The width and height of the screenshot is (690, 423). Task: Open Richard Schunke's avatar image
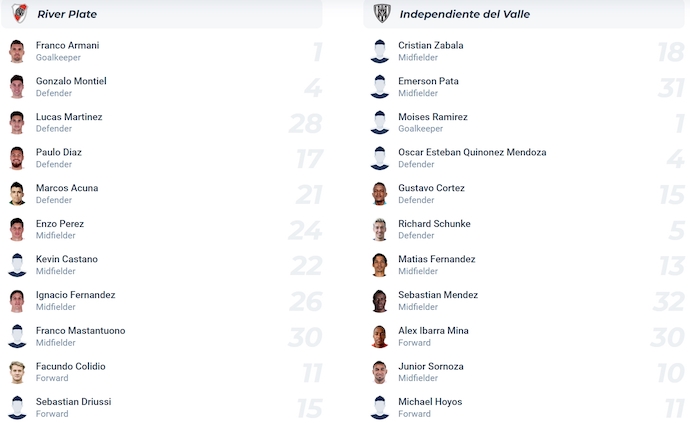click(379, 230)
